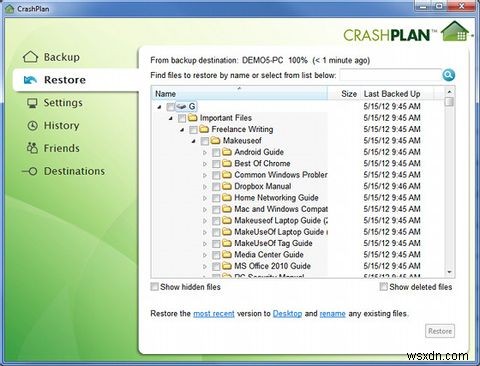Collapse the G drive tree node
Viewport: 480px width, 366px height.
(x=160, y=107)
